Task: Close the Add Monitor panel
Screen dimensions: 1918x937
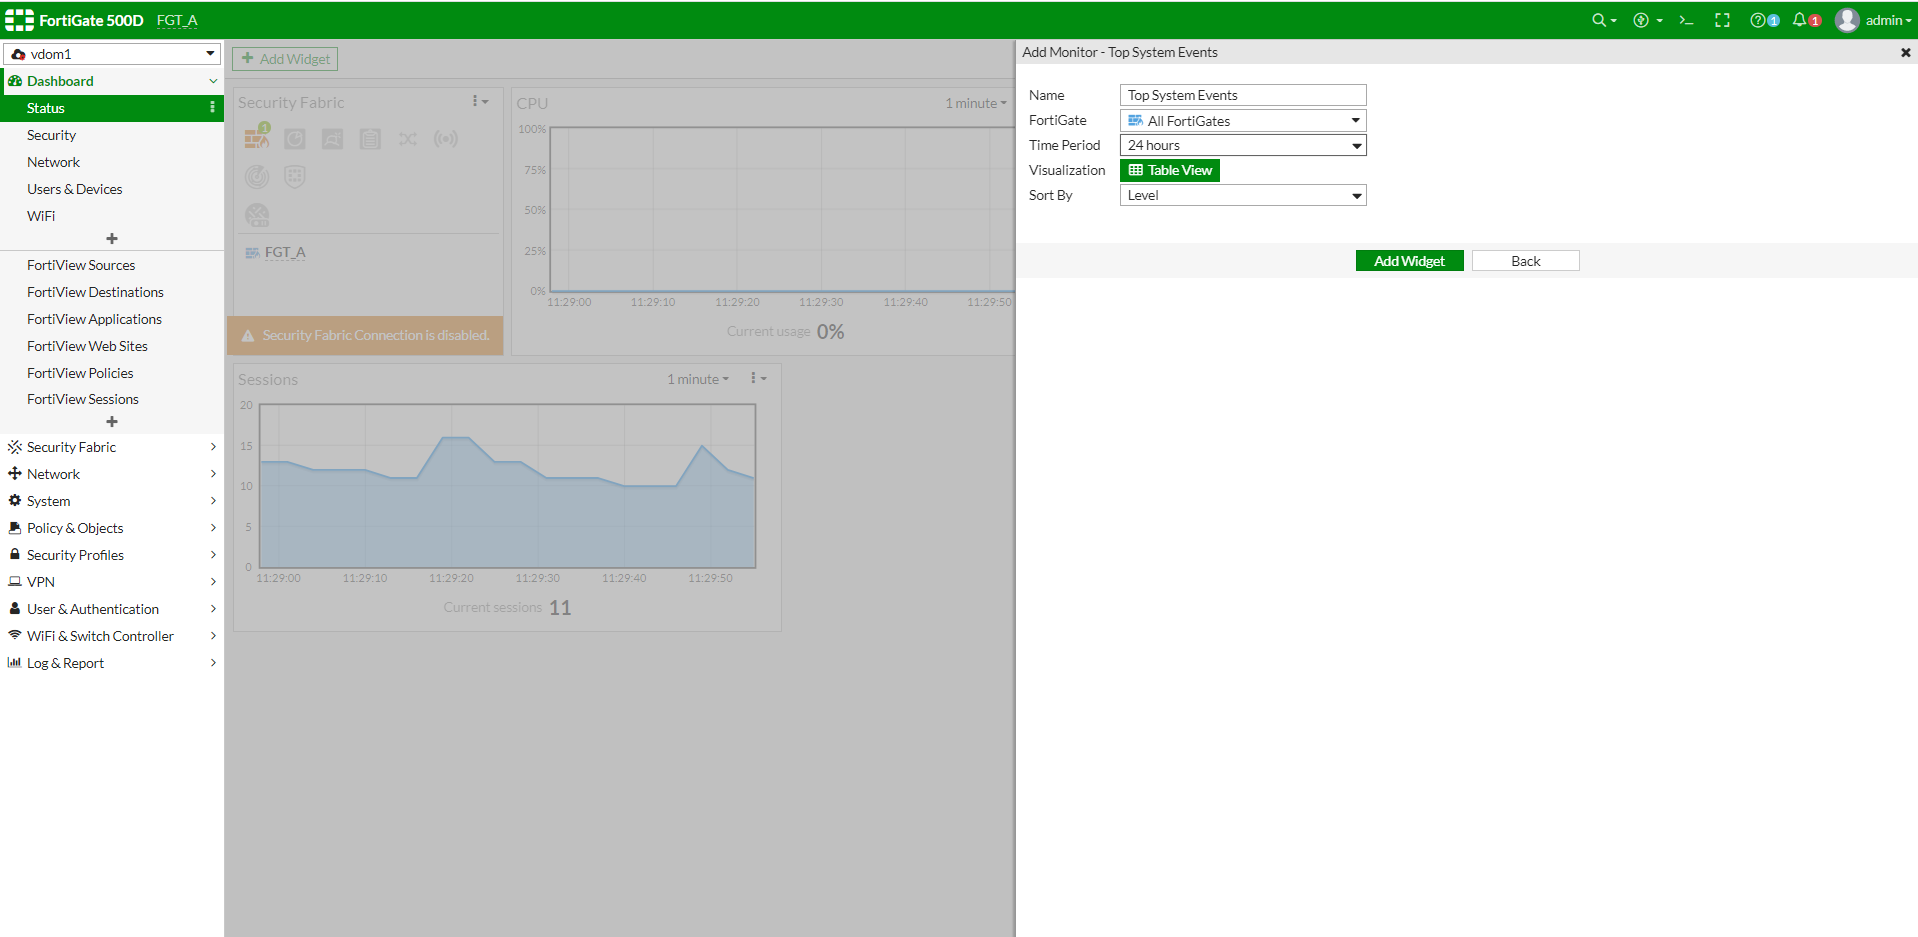Action: 1905,52
